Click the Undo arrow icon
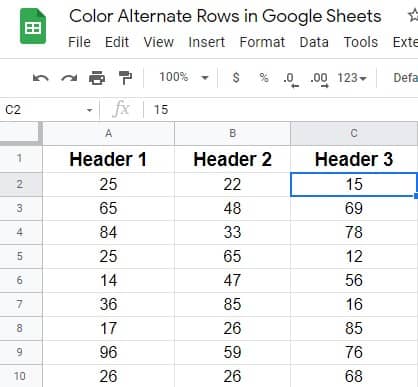The width and height of the screenshot is (418, 387). click(41, 78)
